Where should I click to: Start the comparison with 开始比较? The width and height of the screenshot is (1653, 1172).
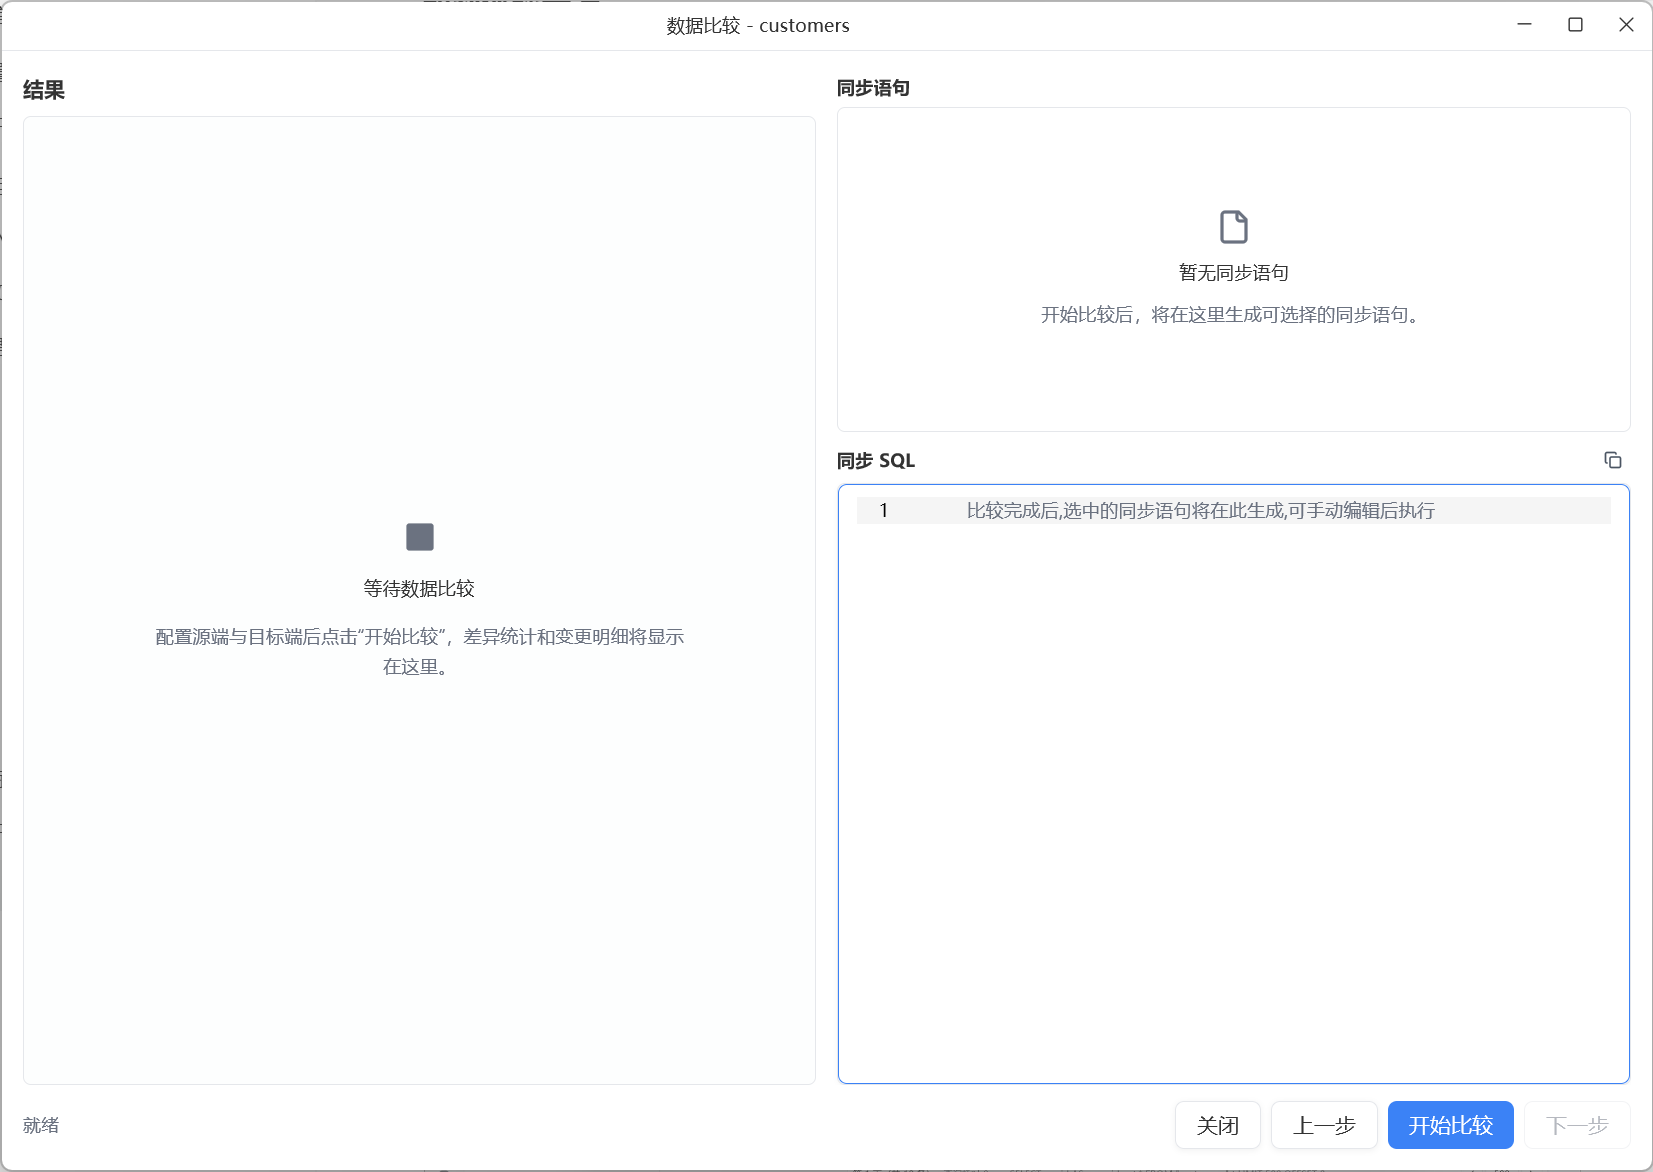tap(1450, 1125)
